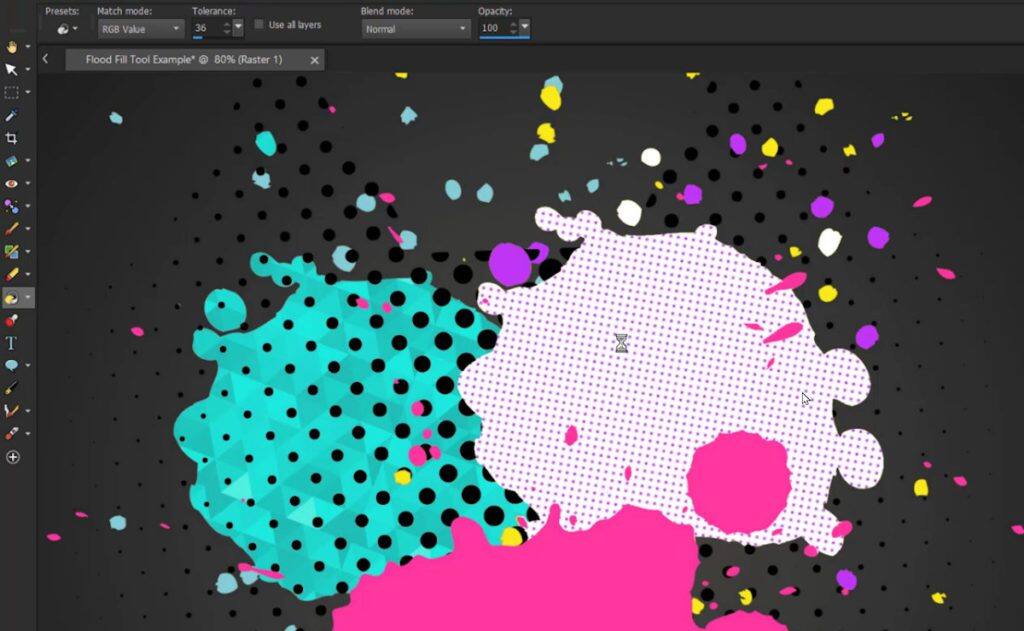Close the Flood Fill Tool Example document
Viewport: 1024px width, 631px height.
313,60
